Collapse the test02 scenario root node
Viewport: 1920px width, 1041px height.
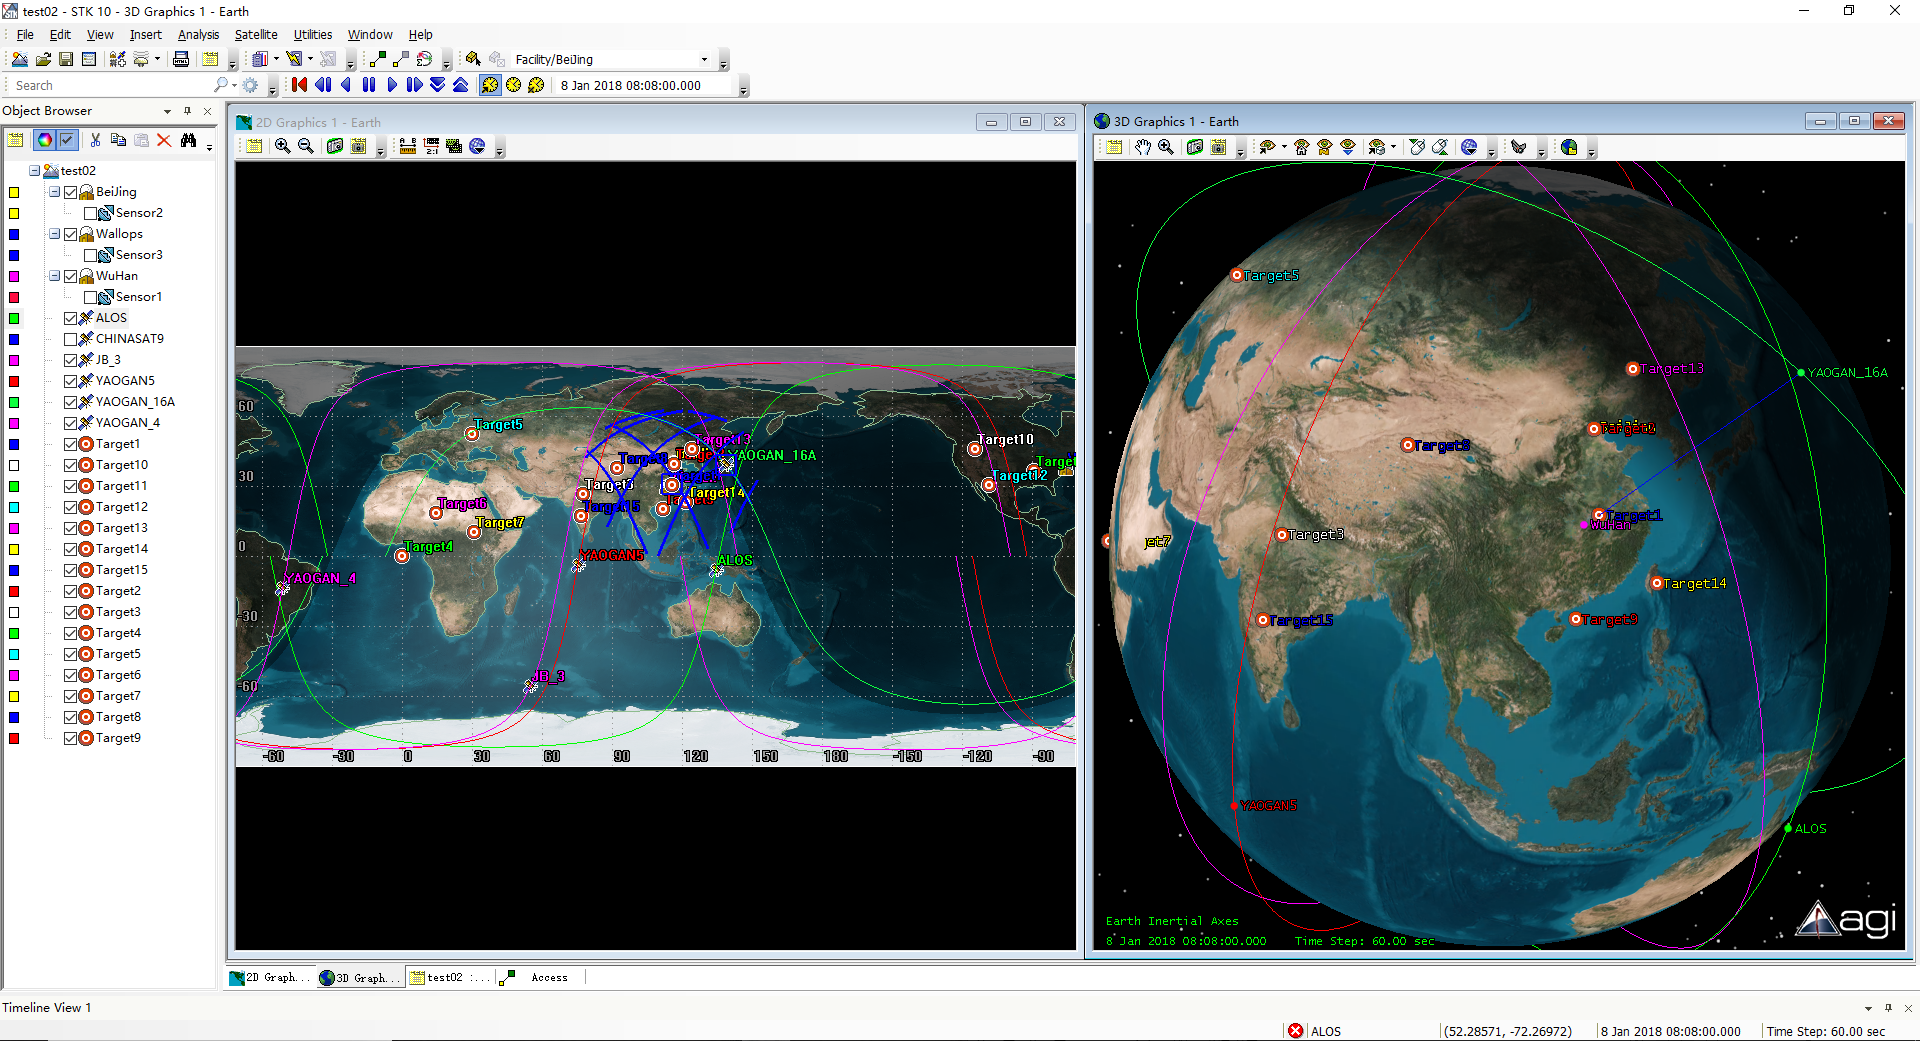pyautogui.click(x=34, y=171)
